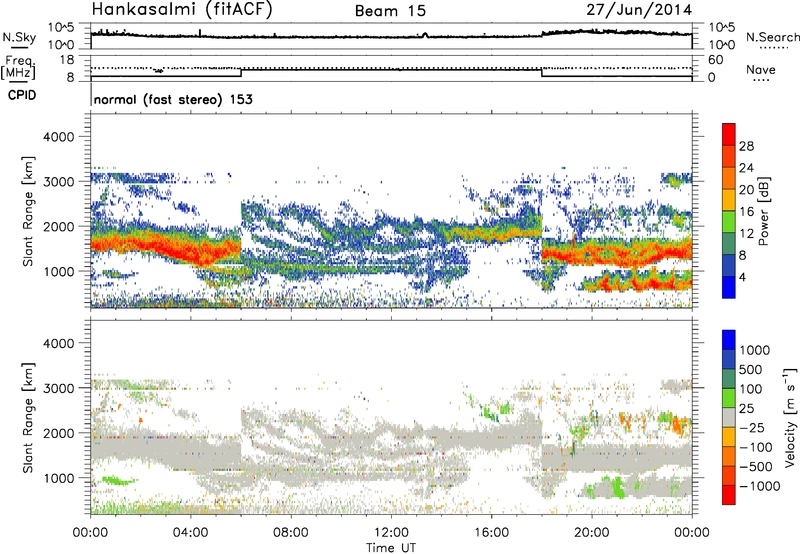Click the 'Hankasalmi (fitACF)' plot title
800x554 pixels.
pos(182,9)
